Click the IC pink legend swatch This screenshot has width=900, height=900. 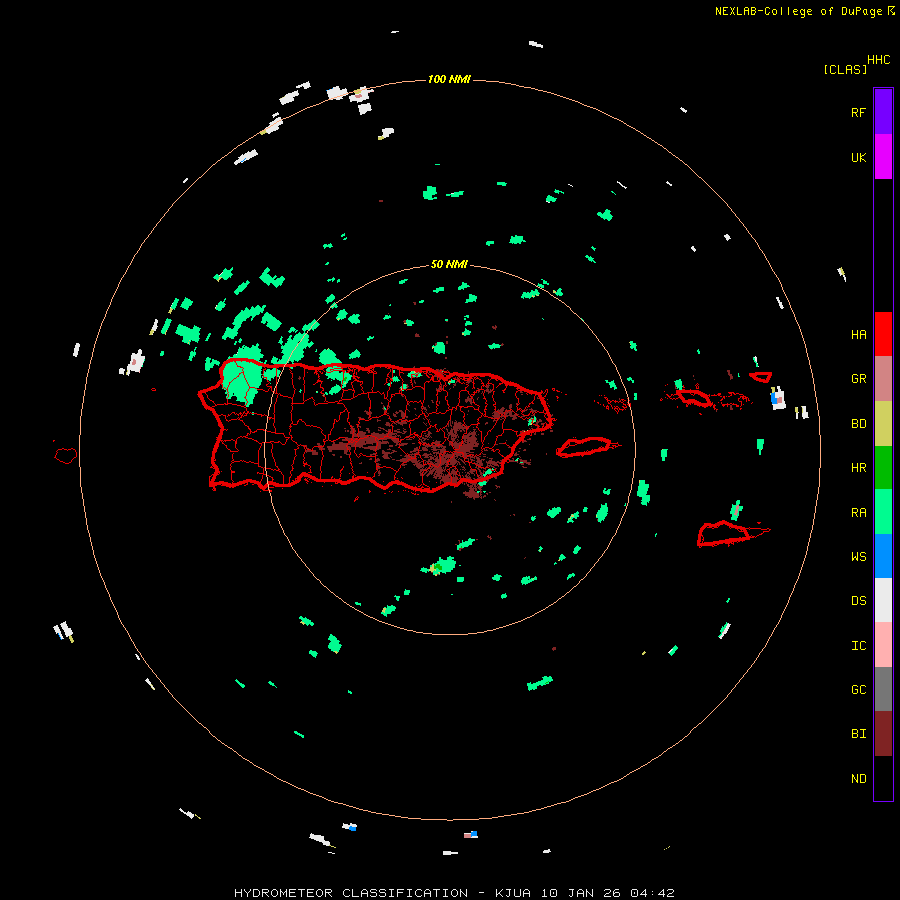coord(883,645)
